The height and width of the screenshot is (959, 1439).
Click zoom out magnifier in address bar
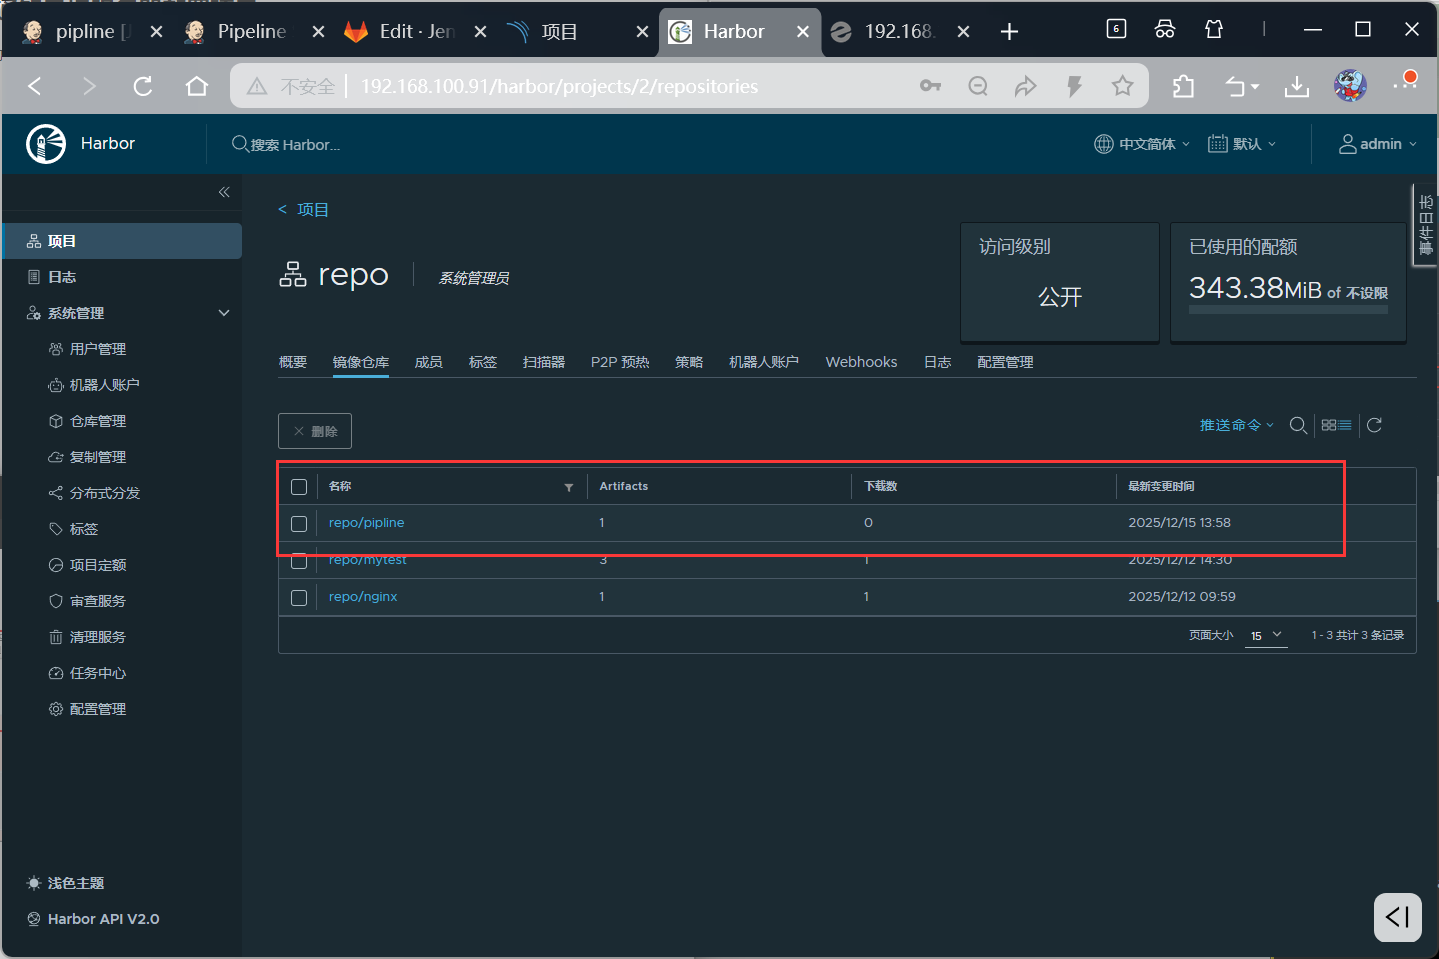[x=978, y=86]
